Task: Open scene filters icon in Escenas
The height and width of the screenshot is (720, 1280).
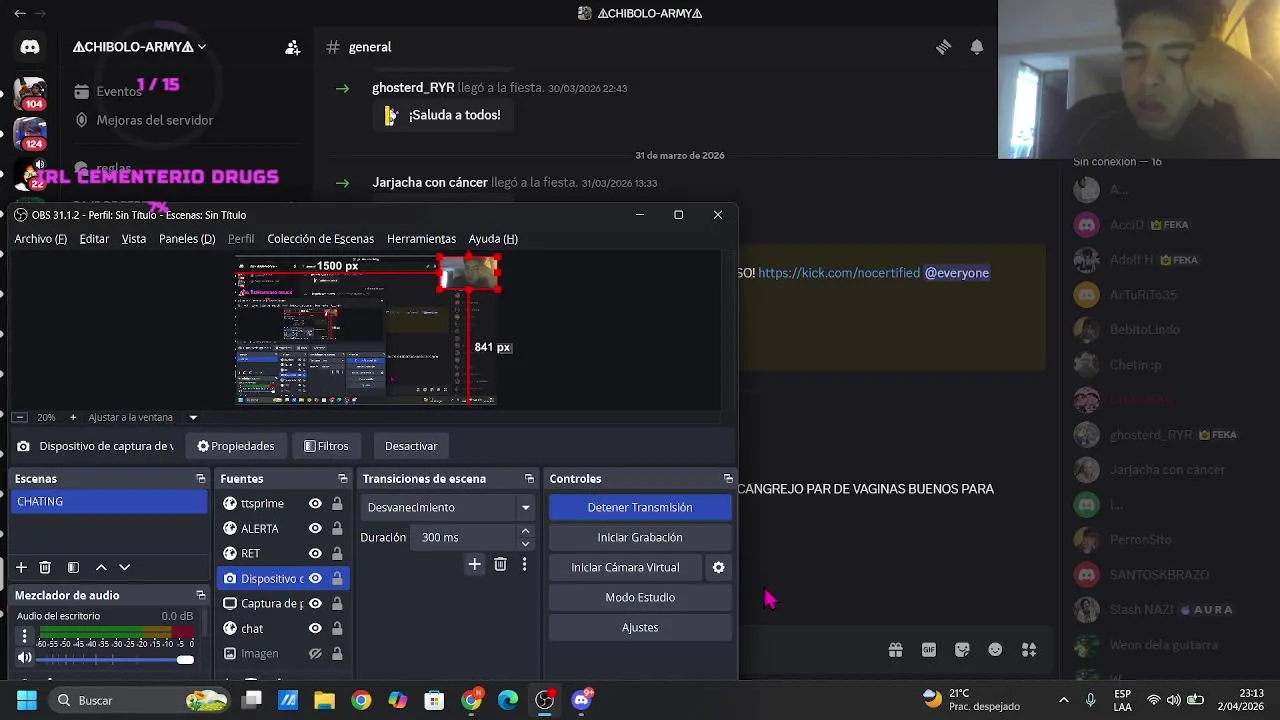Action: tap(73, 567)
